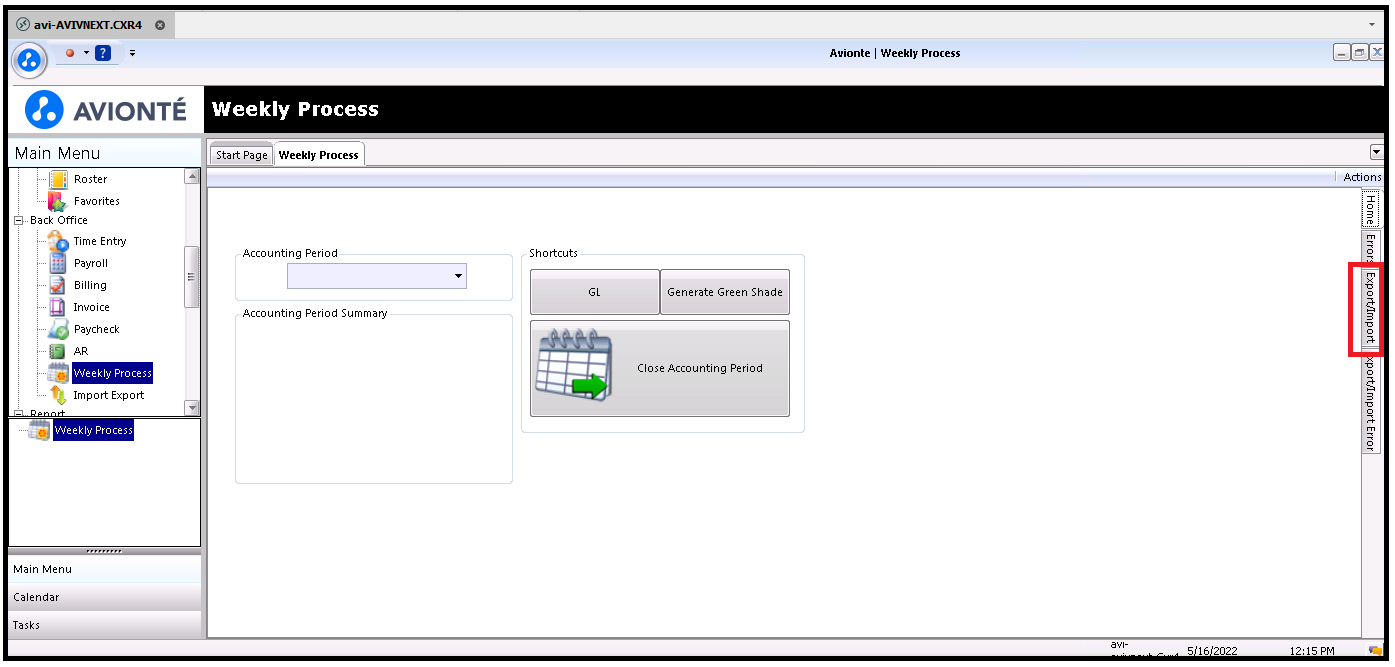
Task: Open the Error vertical side tab
Action: 1371,247
